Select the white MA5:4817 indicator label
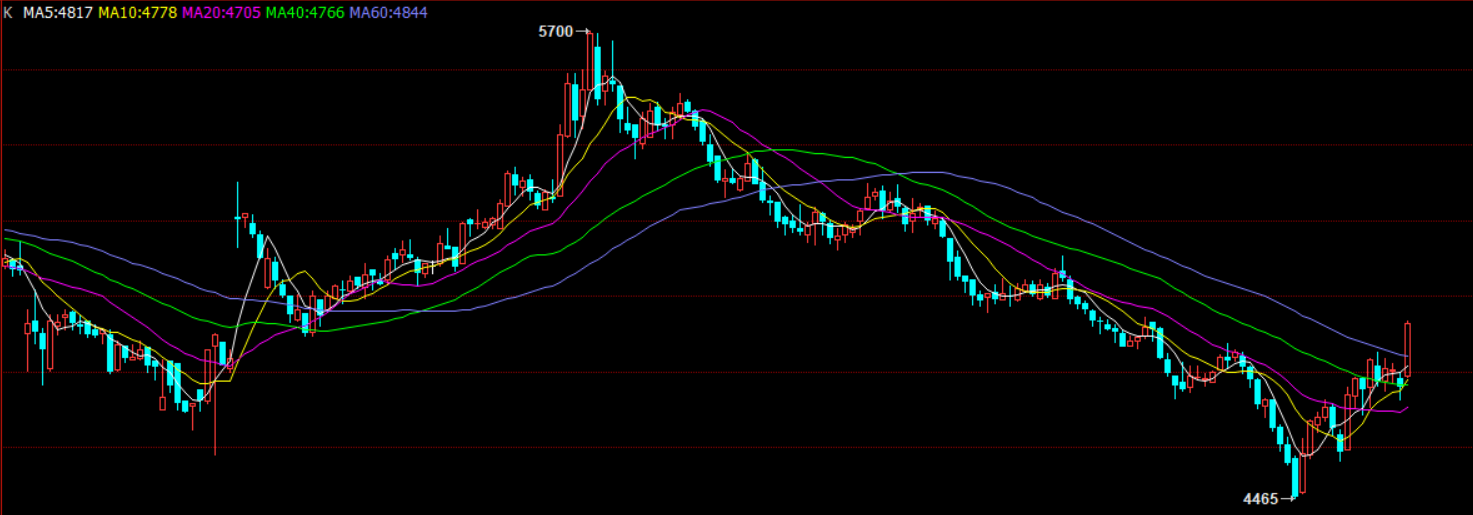This screenshot has width=1473, height=515. (58, 13)
